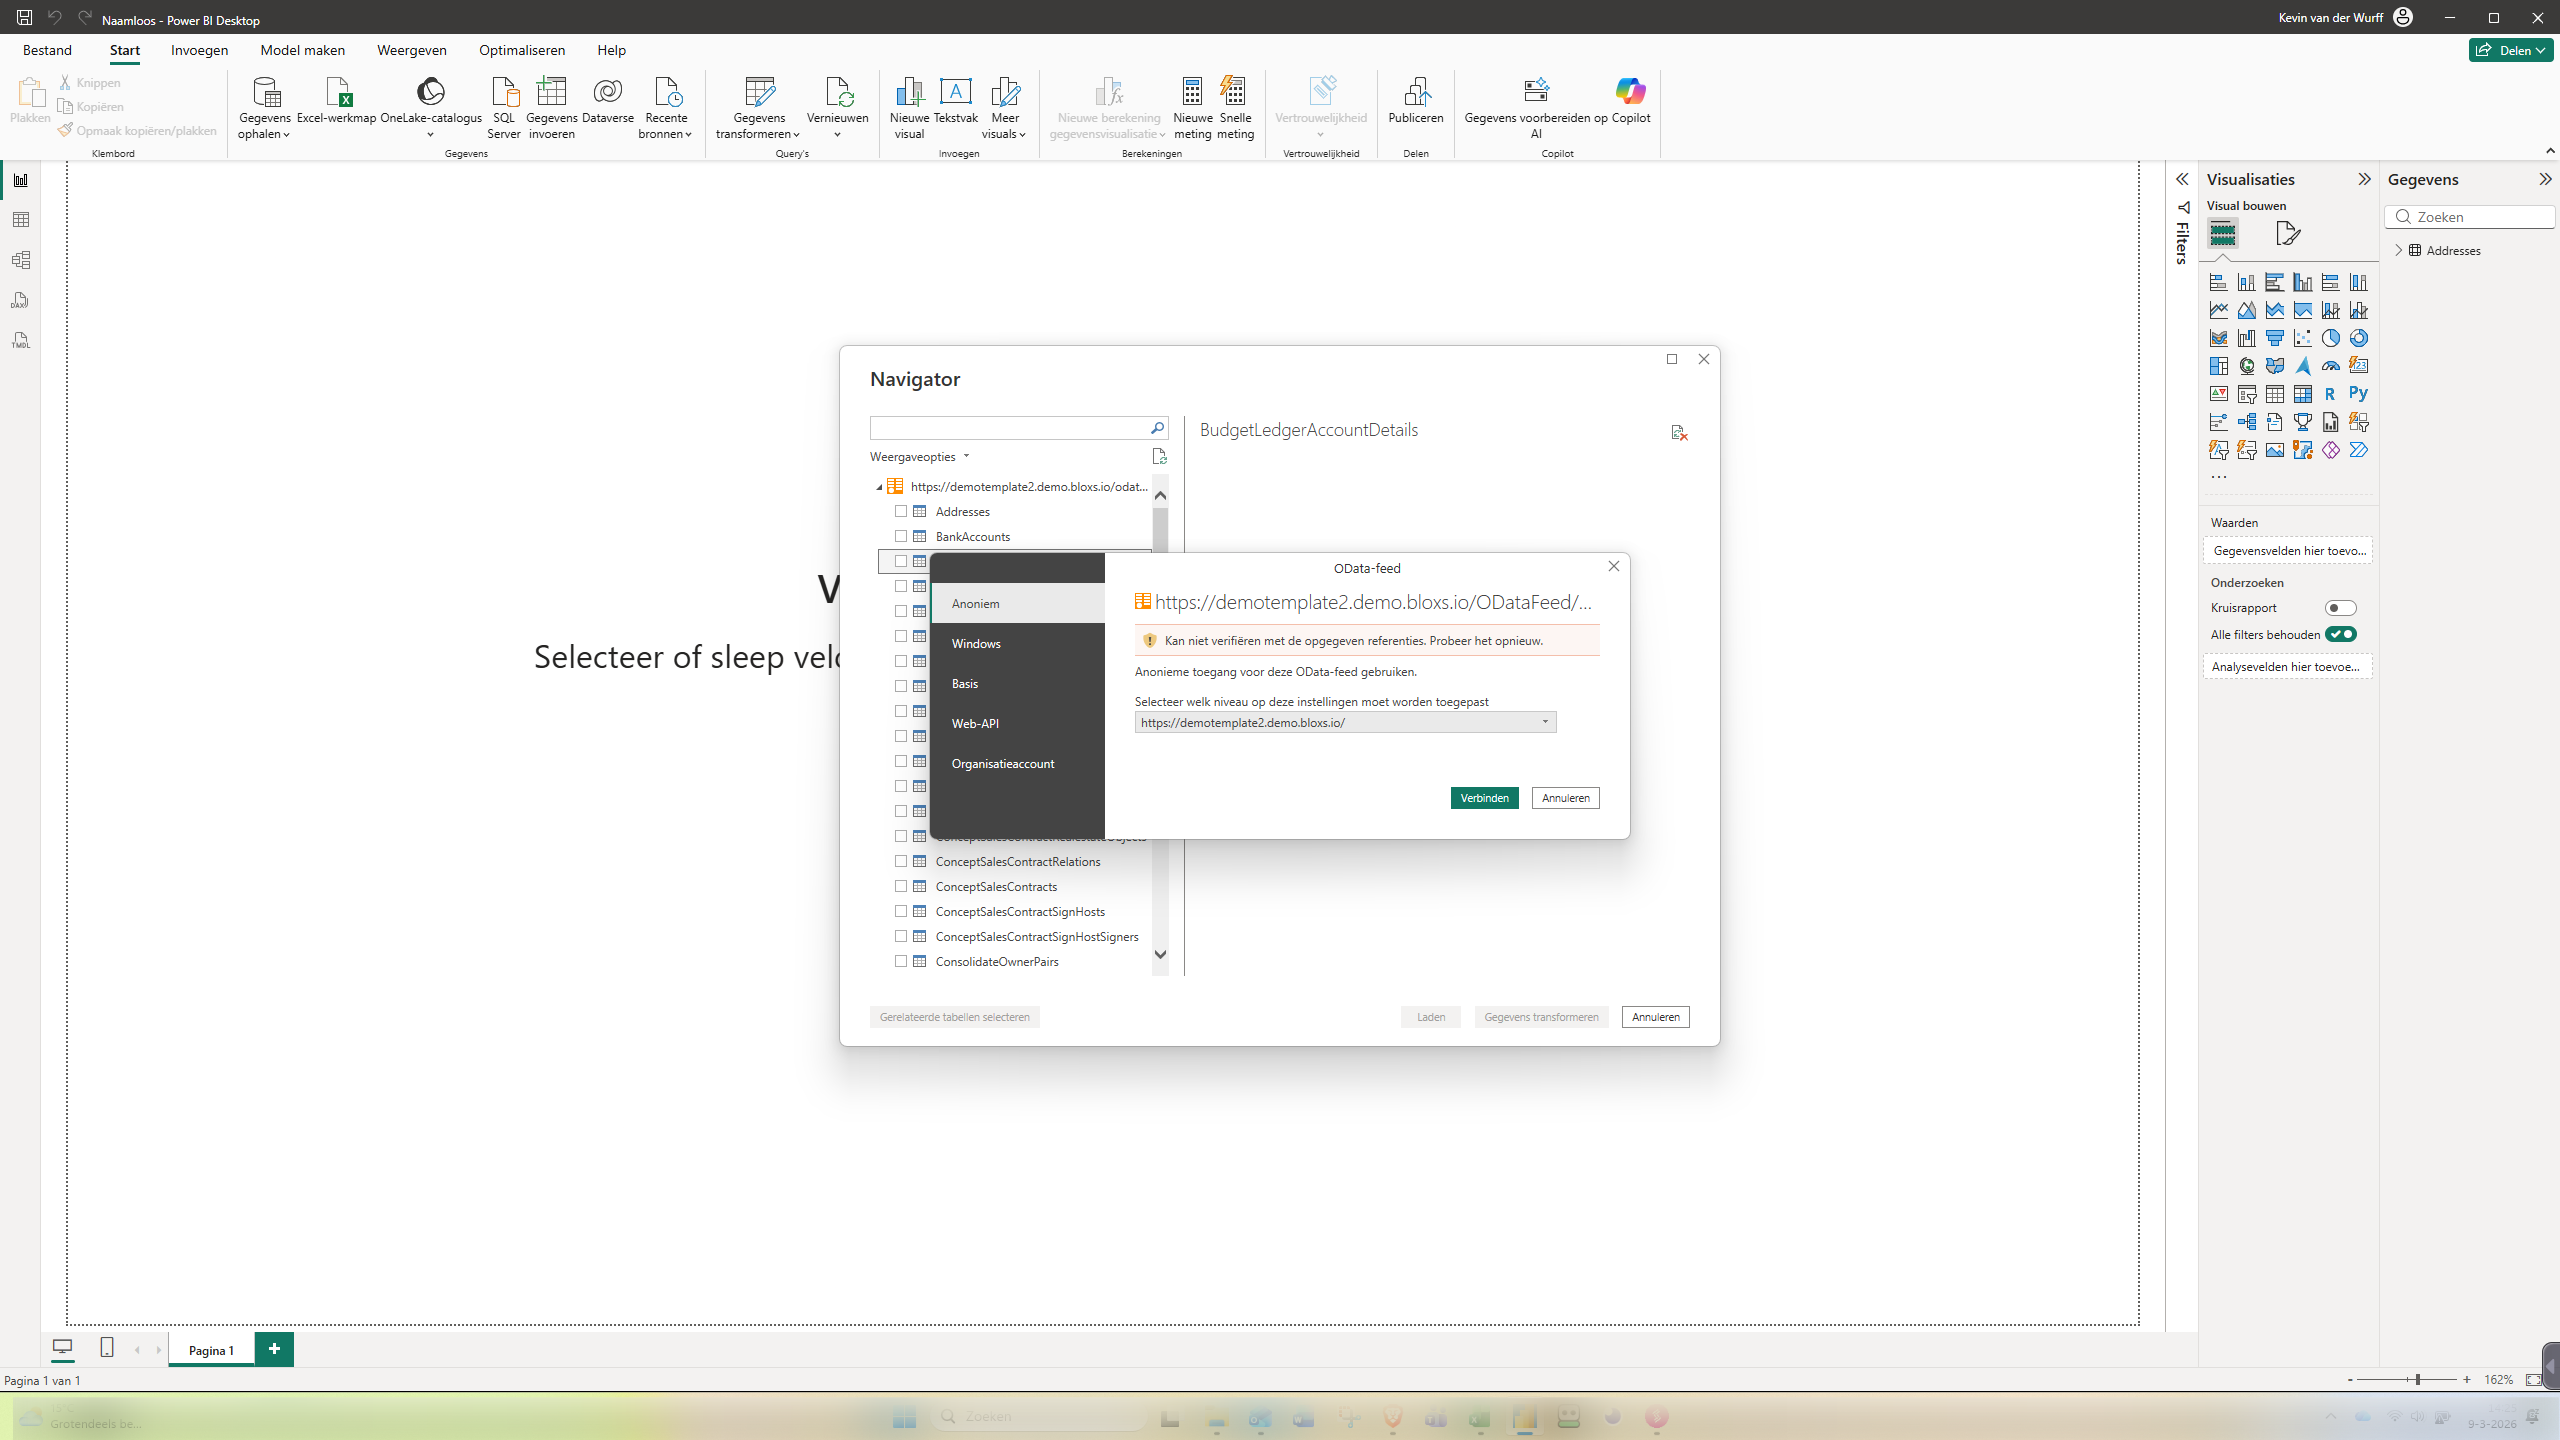Click the Tekstvak icon
The height and width of the screenshot is (1440, 2560).
(955, 93)
